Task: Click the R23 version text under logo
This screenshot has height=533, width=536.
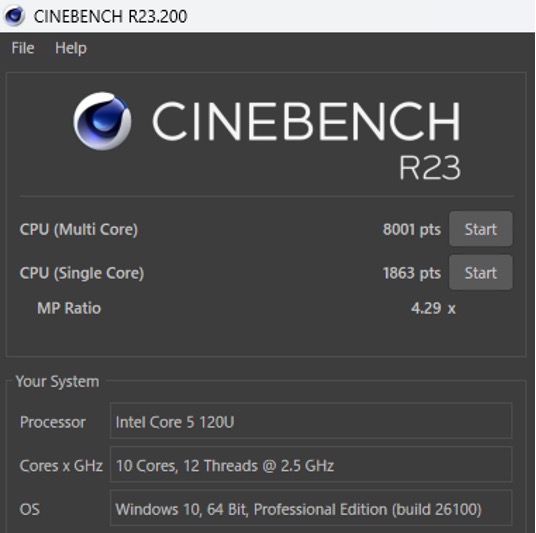Action: [430, 168]
